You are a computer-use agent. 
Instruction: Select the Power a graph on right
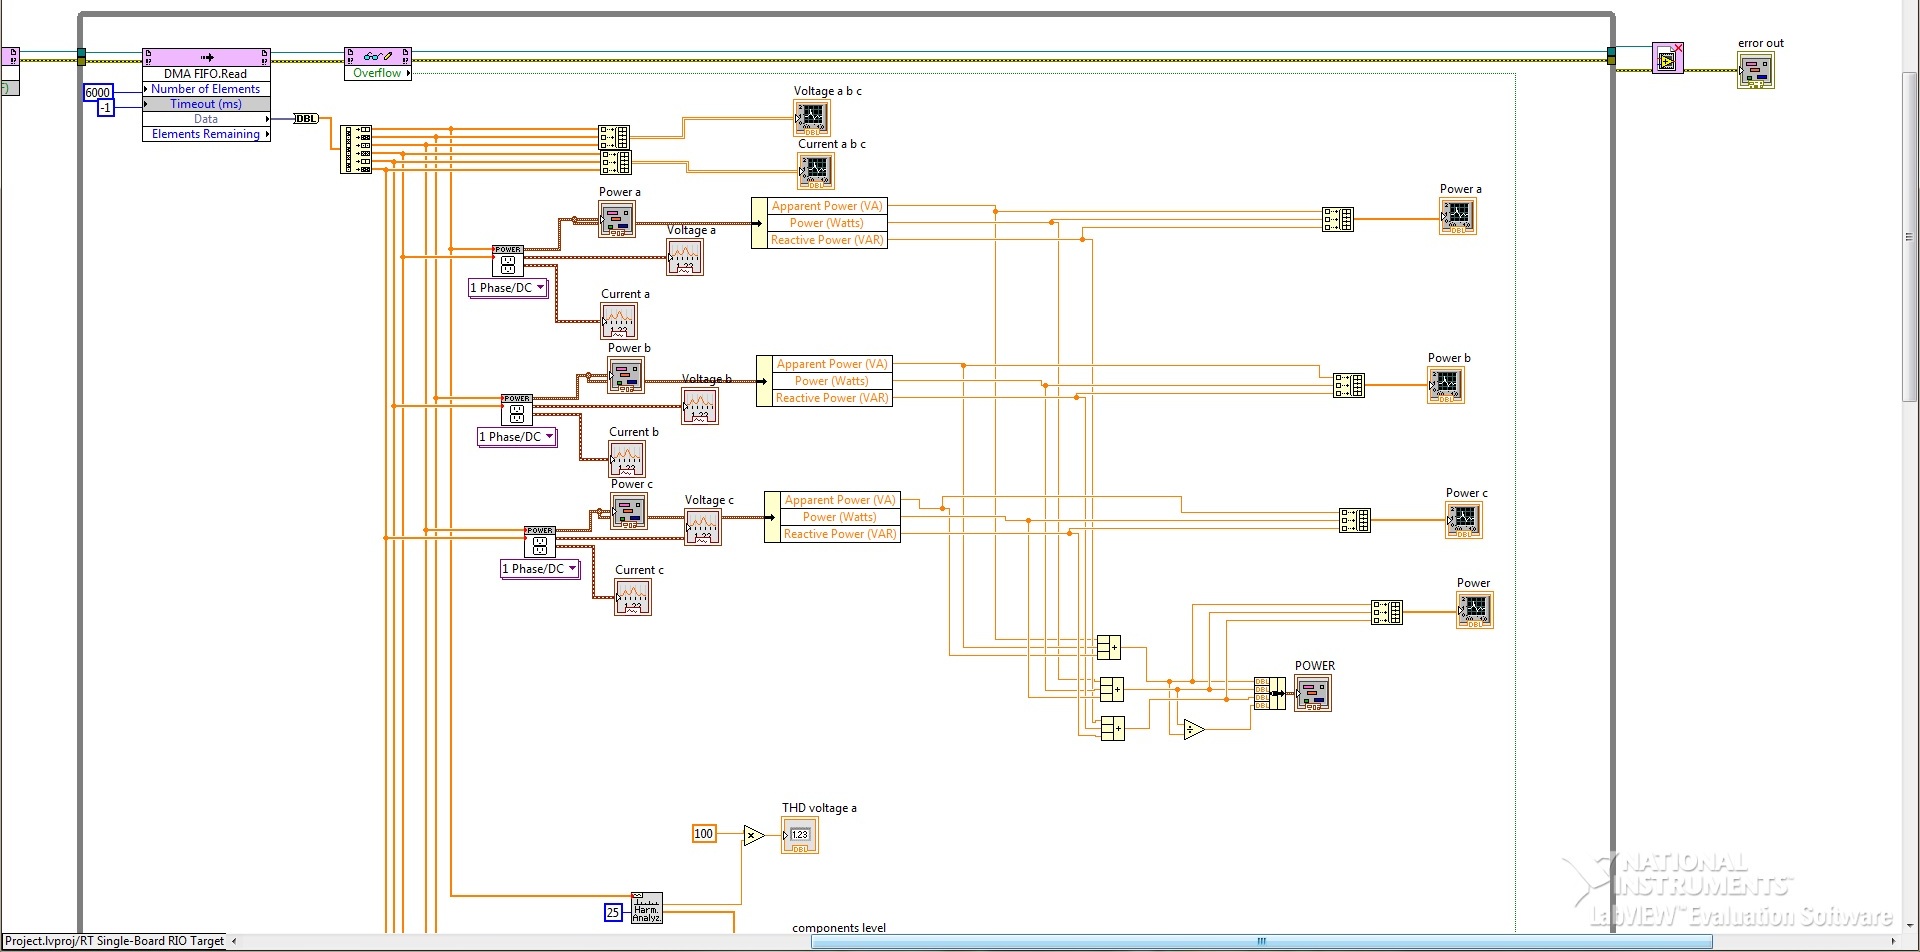[1458, 216]
